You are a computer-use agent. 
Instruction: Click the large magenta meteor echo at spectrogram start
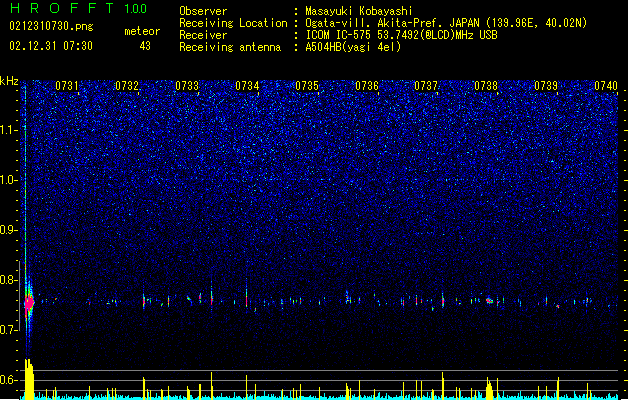pos(29,303)
